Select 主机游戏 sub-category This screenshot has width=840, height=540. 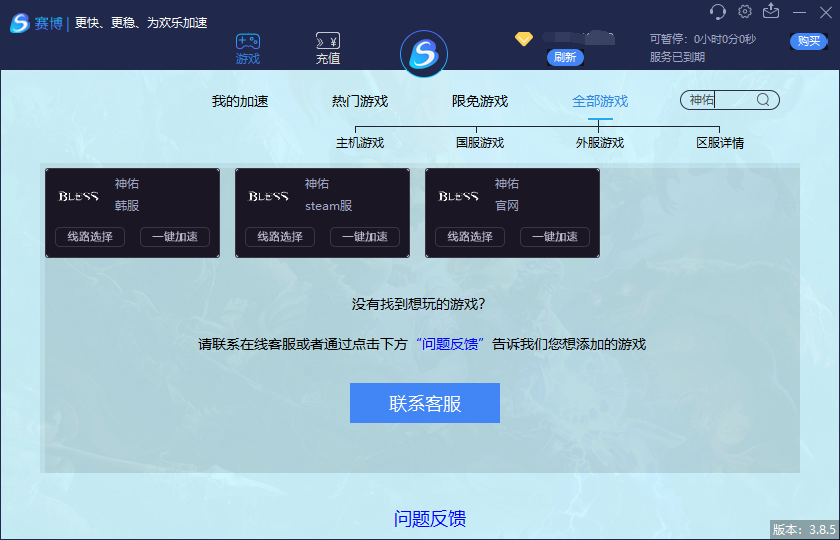pyautogui.click(x=360, y=143)
